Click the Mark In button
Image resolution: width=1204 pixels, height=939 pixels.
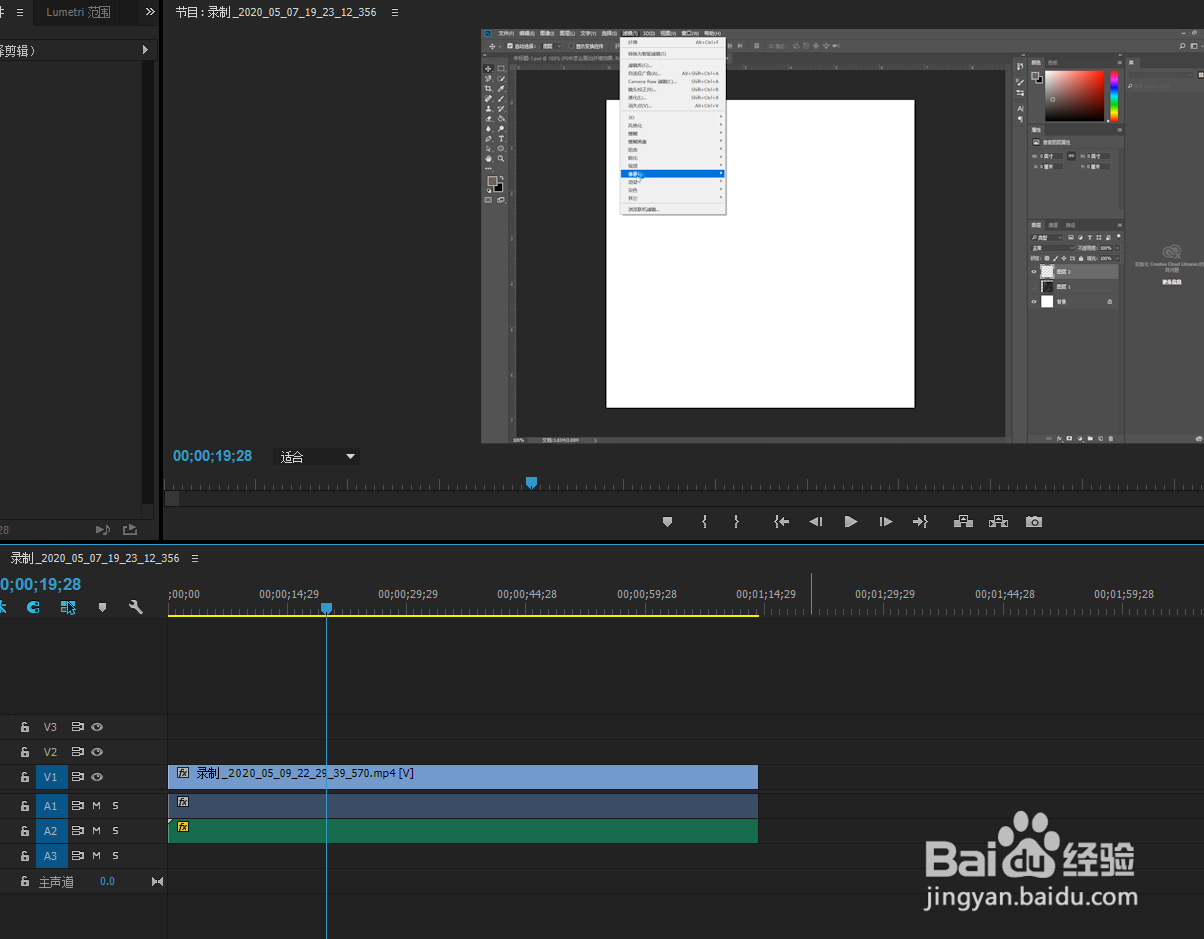pyautogui.click(x=705, y=522)
